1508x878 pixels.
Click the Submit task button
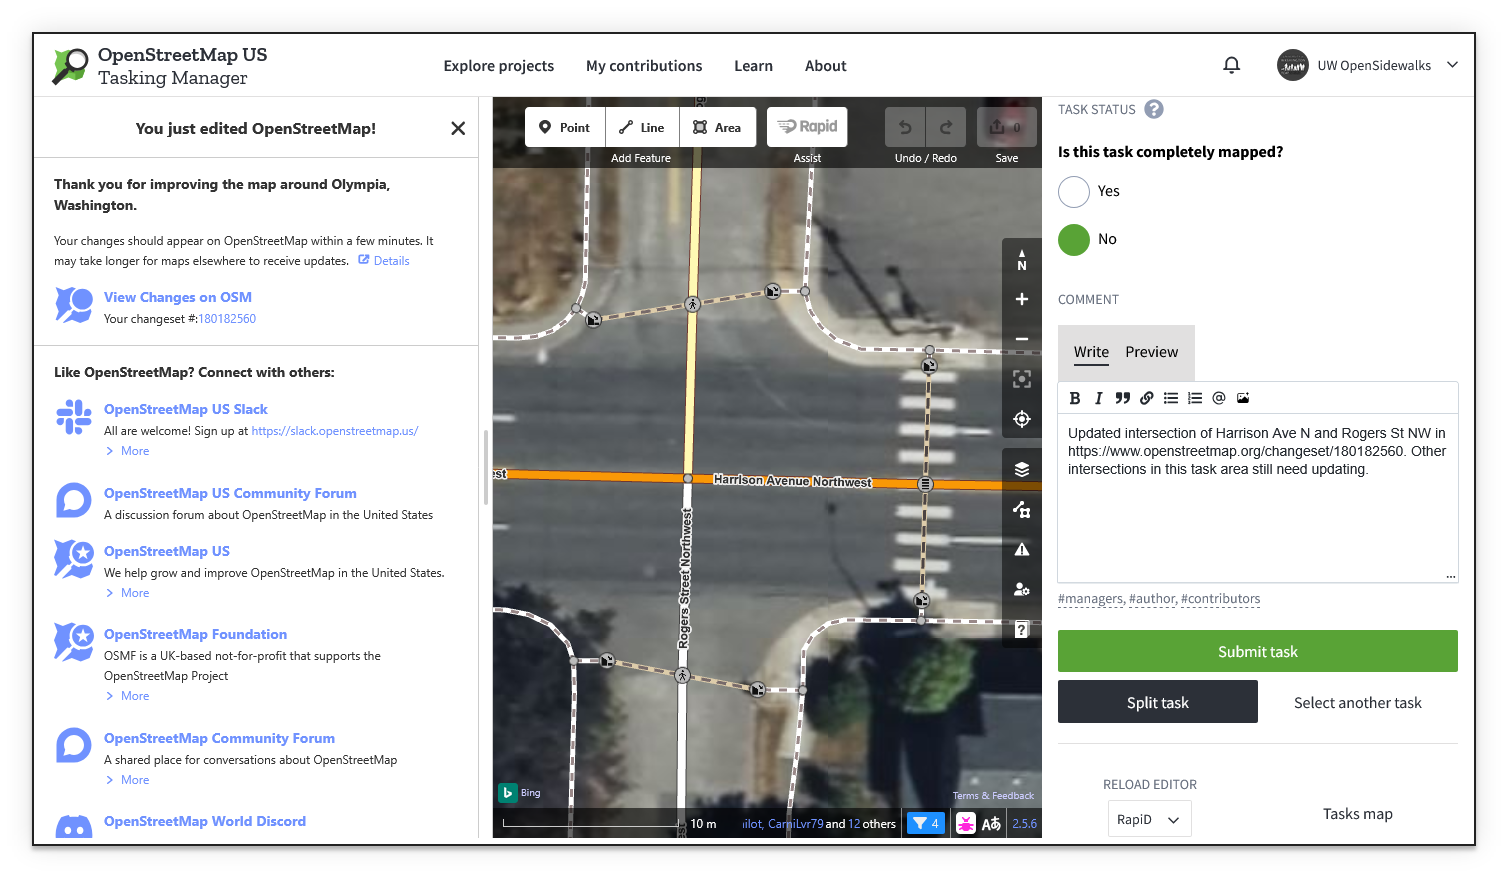pyautogui.click(x=1257, y=651)
